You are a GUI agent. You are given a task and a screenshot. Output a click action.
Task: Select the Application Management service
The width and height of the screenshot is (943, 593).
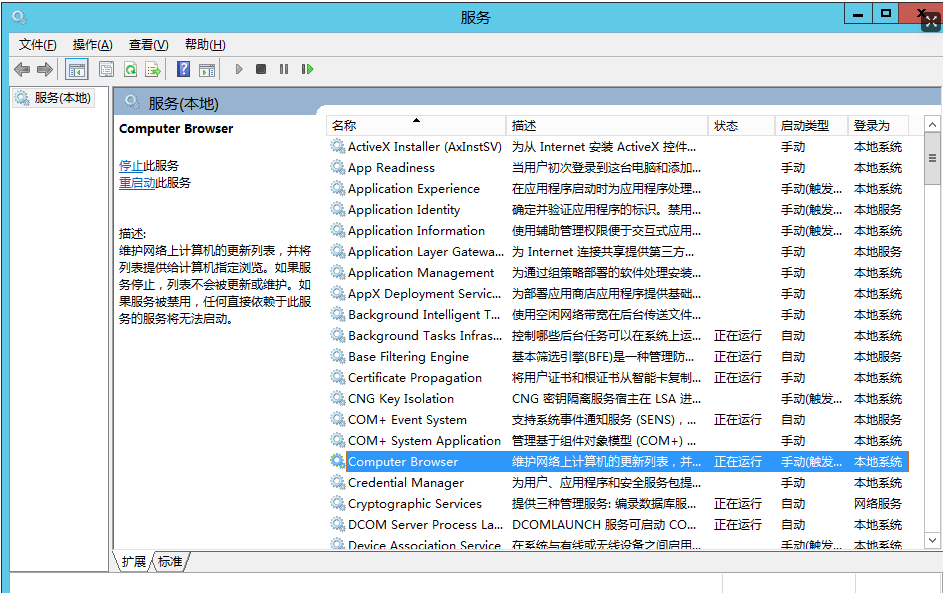(618, 272)
